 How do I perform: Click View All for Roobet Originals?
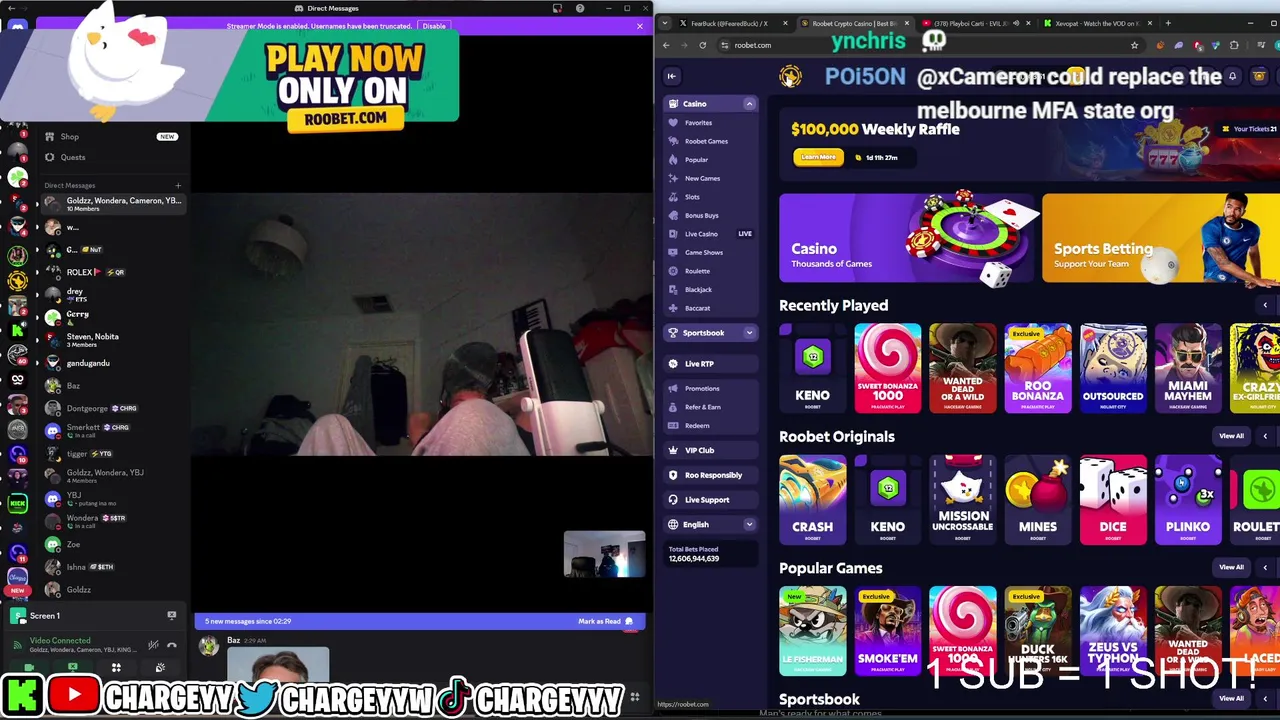tap(1231, 436)
